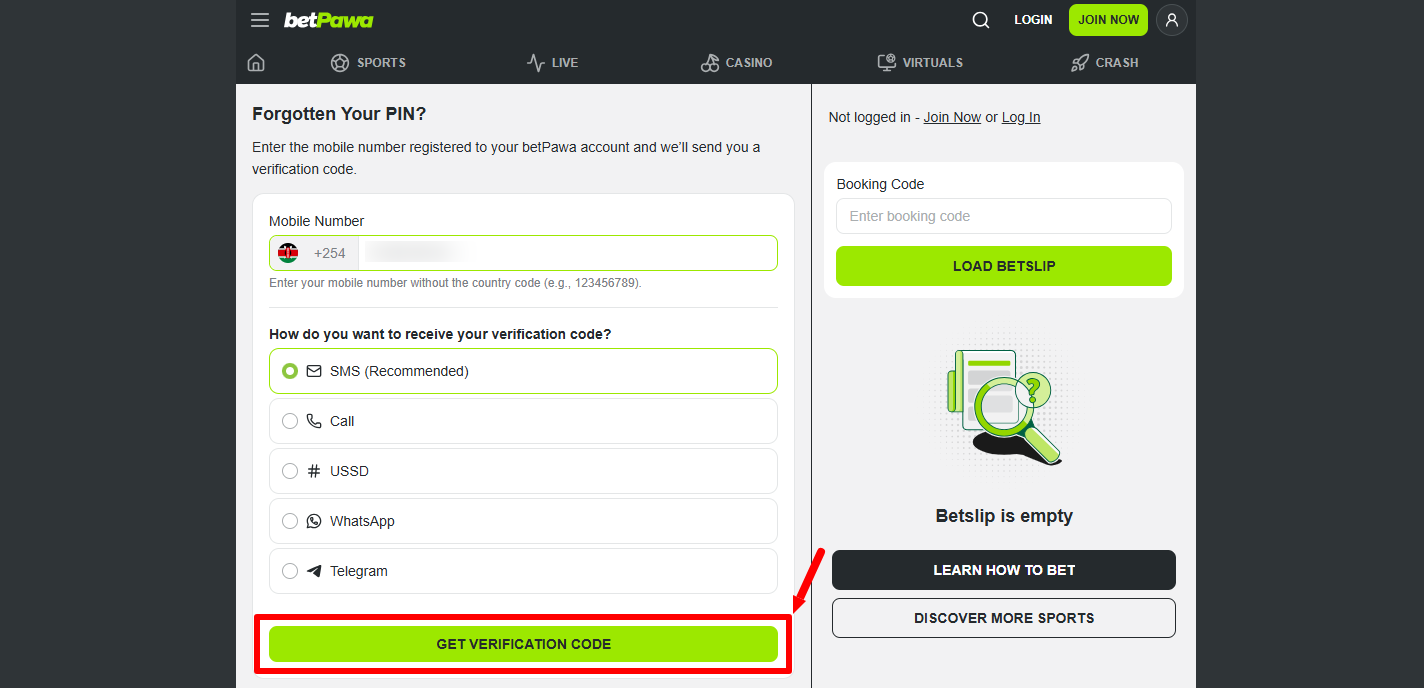Focus the Mobile Number input field
This screenshot has height=688, width=1424.
567,253
